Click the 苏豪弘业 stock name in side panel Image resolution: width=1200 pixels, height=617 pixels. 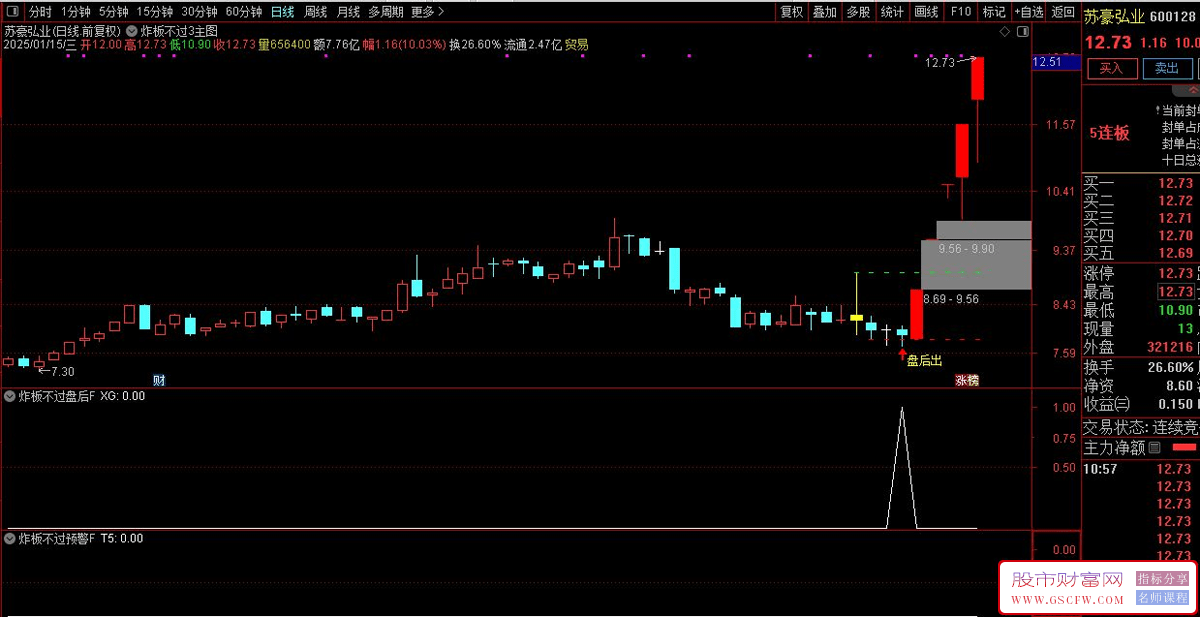click(x=1115, y=16)
